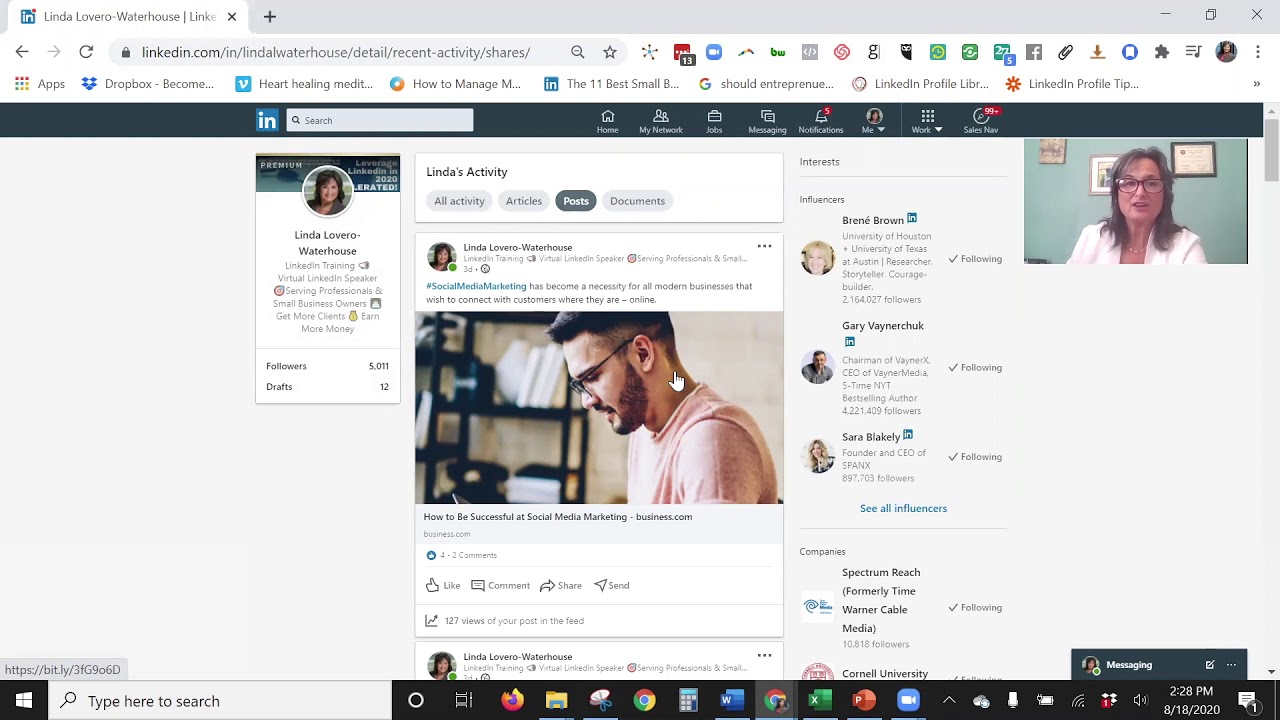Open the business.com article image

click(x=599, y=408)
